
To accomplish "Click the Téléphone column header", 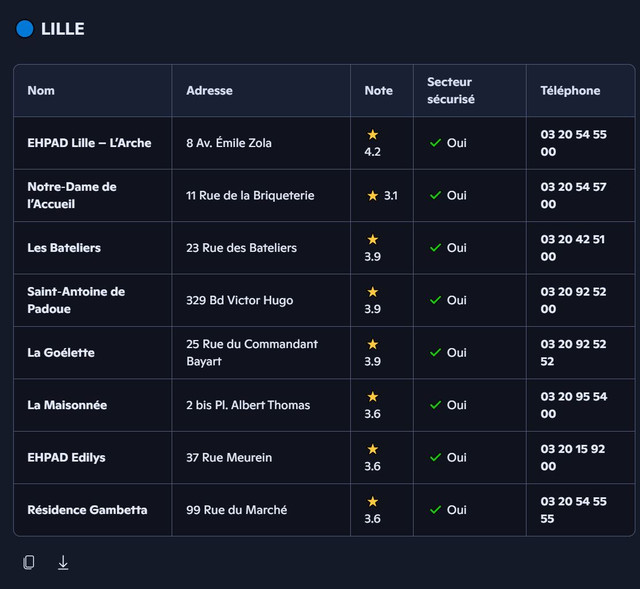I will pos(570,91).
